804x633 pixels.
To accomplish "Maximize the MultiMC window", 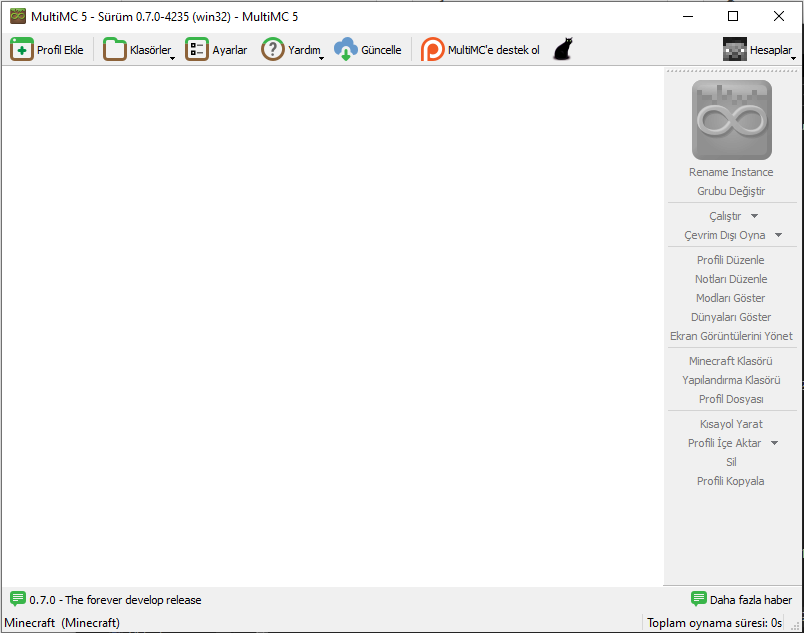I will click(733, 16).
